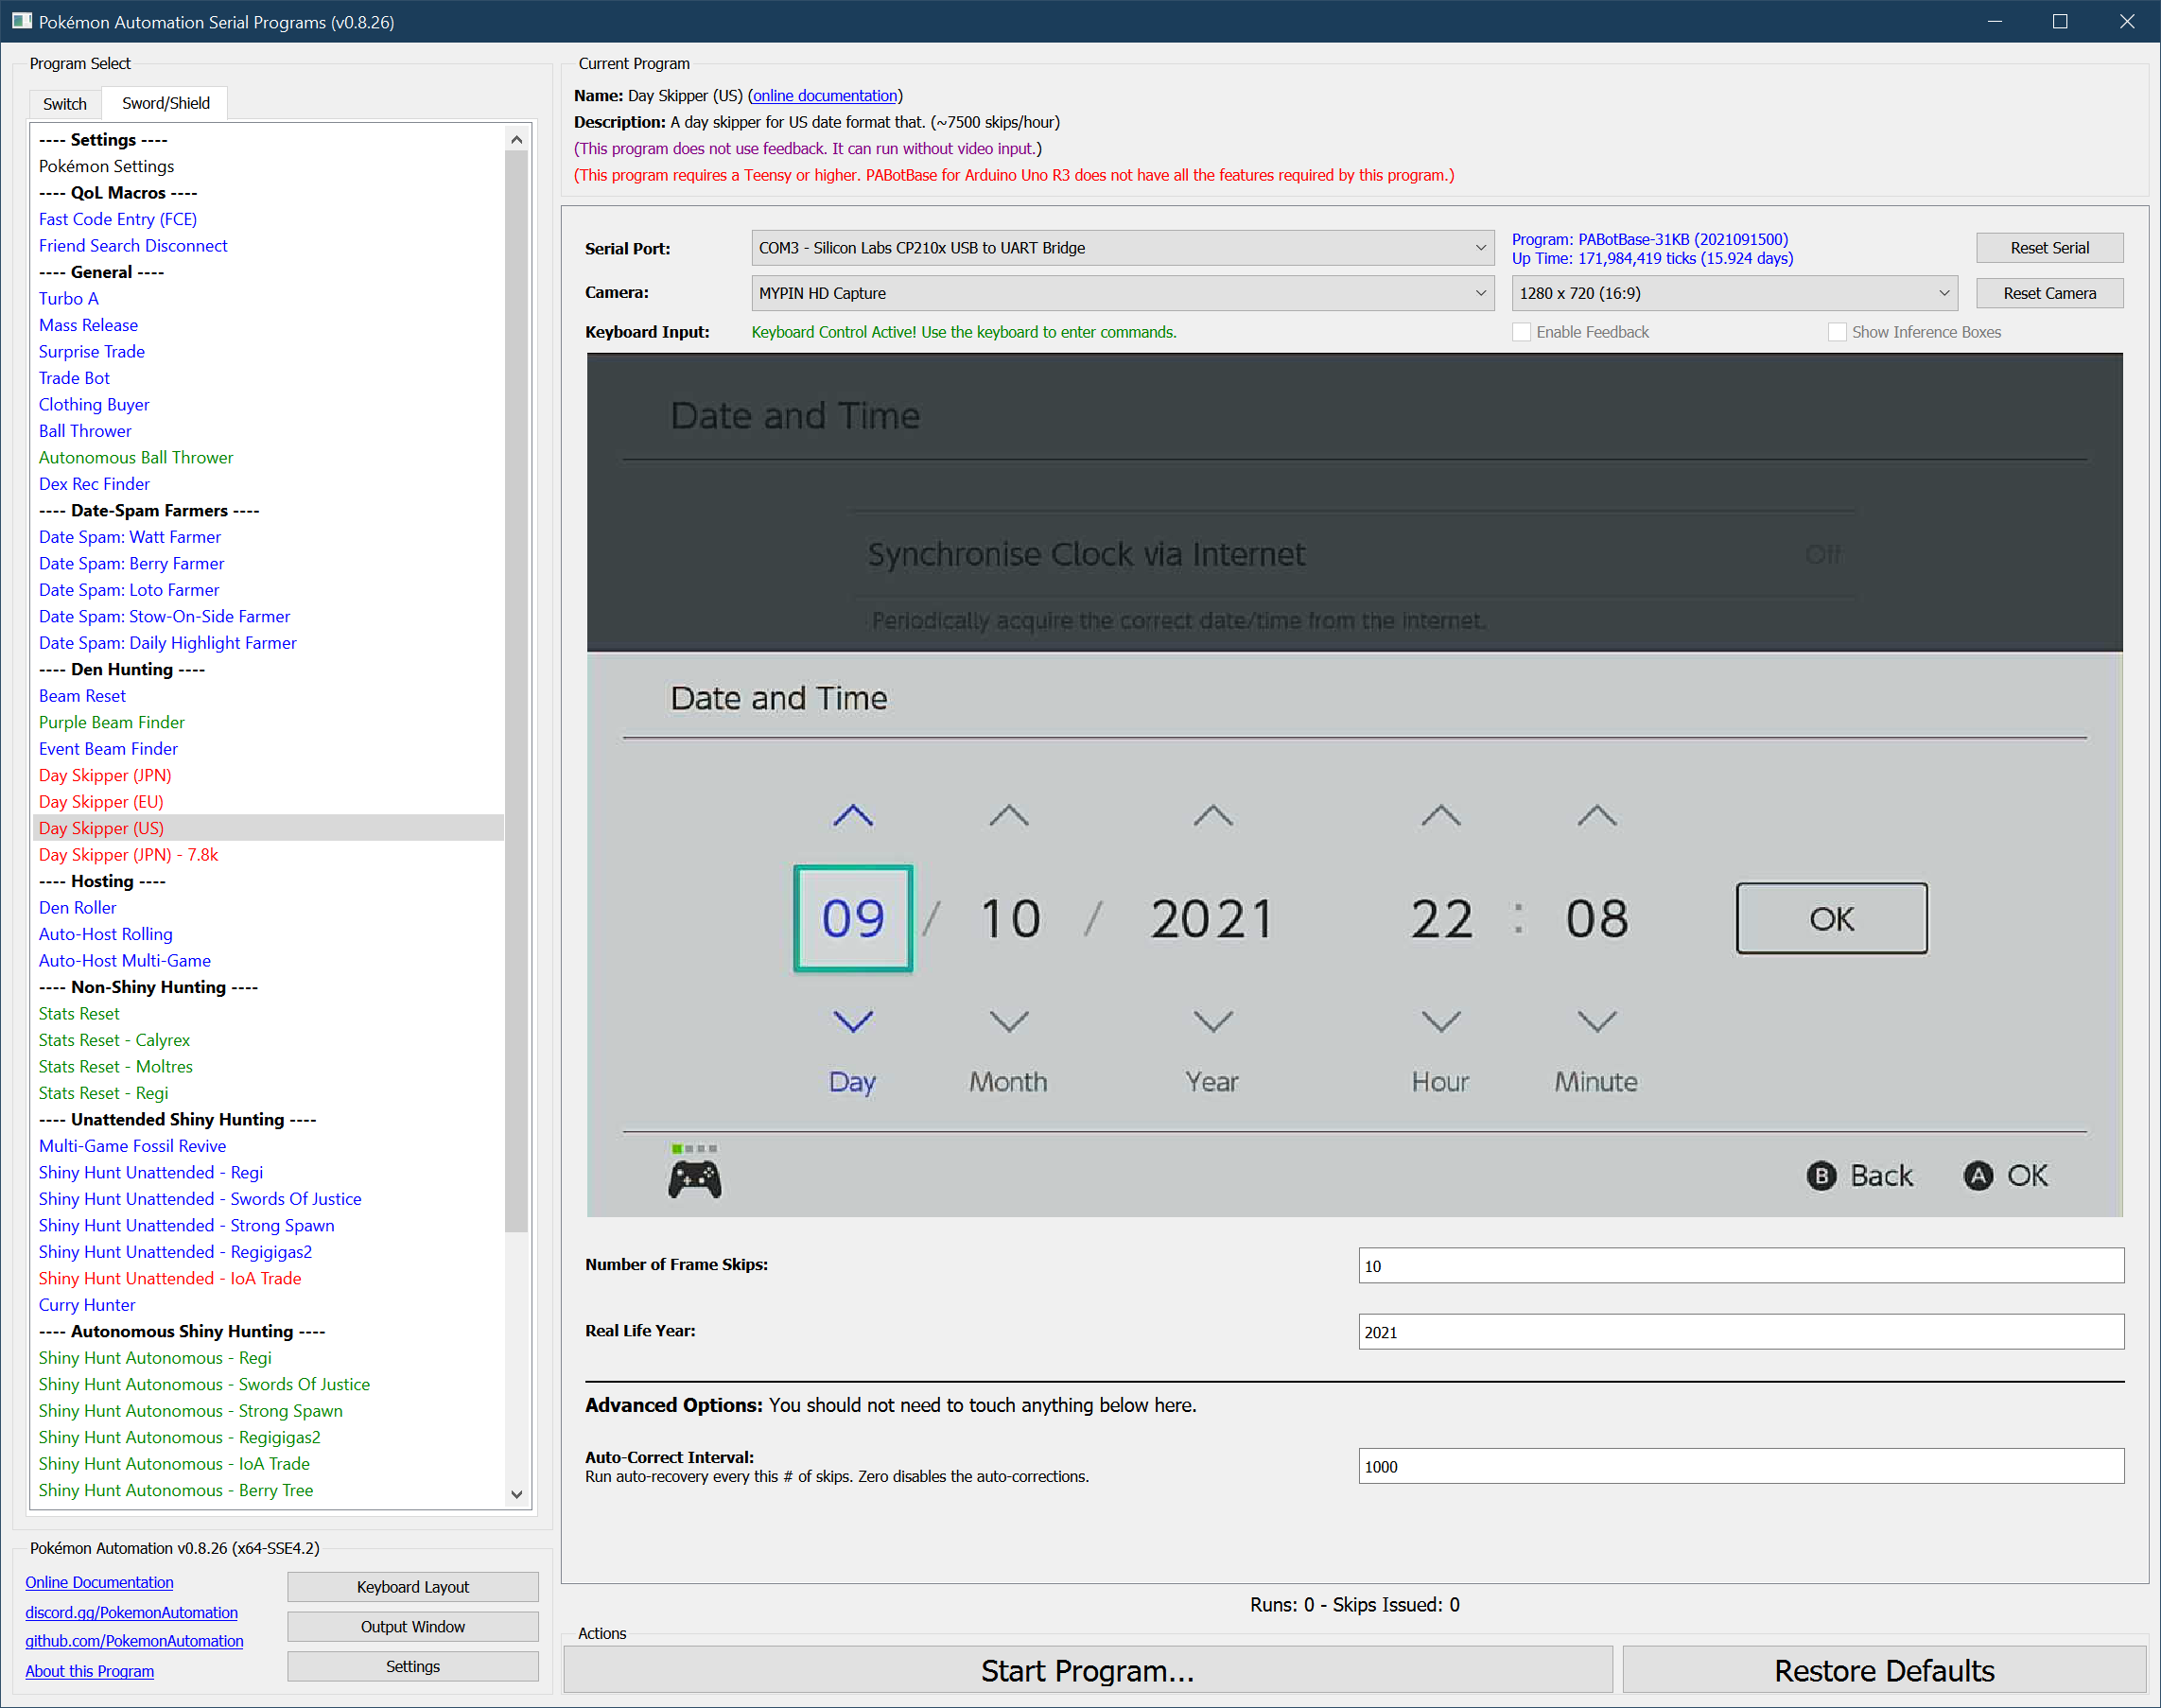Click the down chevron below Day value
2161x1708 pixels.
click(853, 1021)
